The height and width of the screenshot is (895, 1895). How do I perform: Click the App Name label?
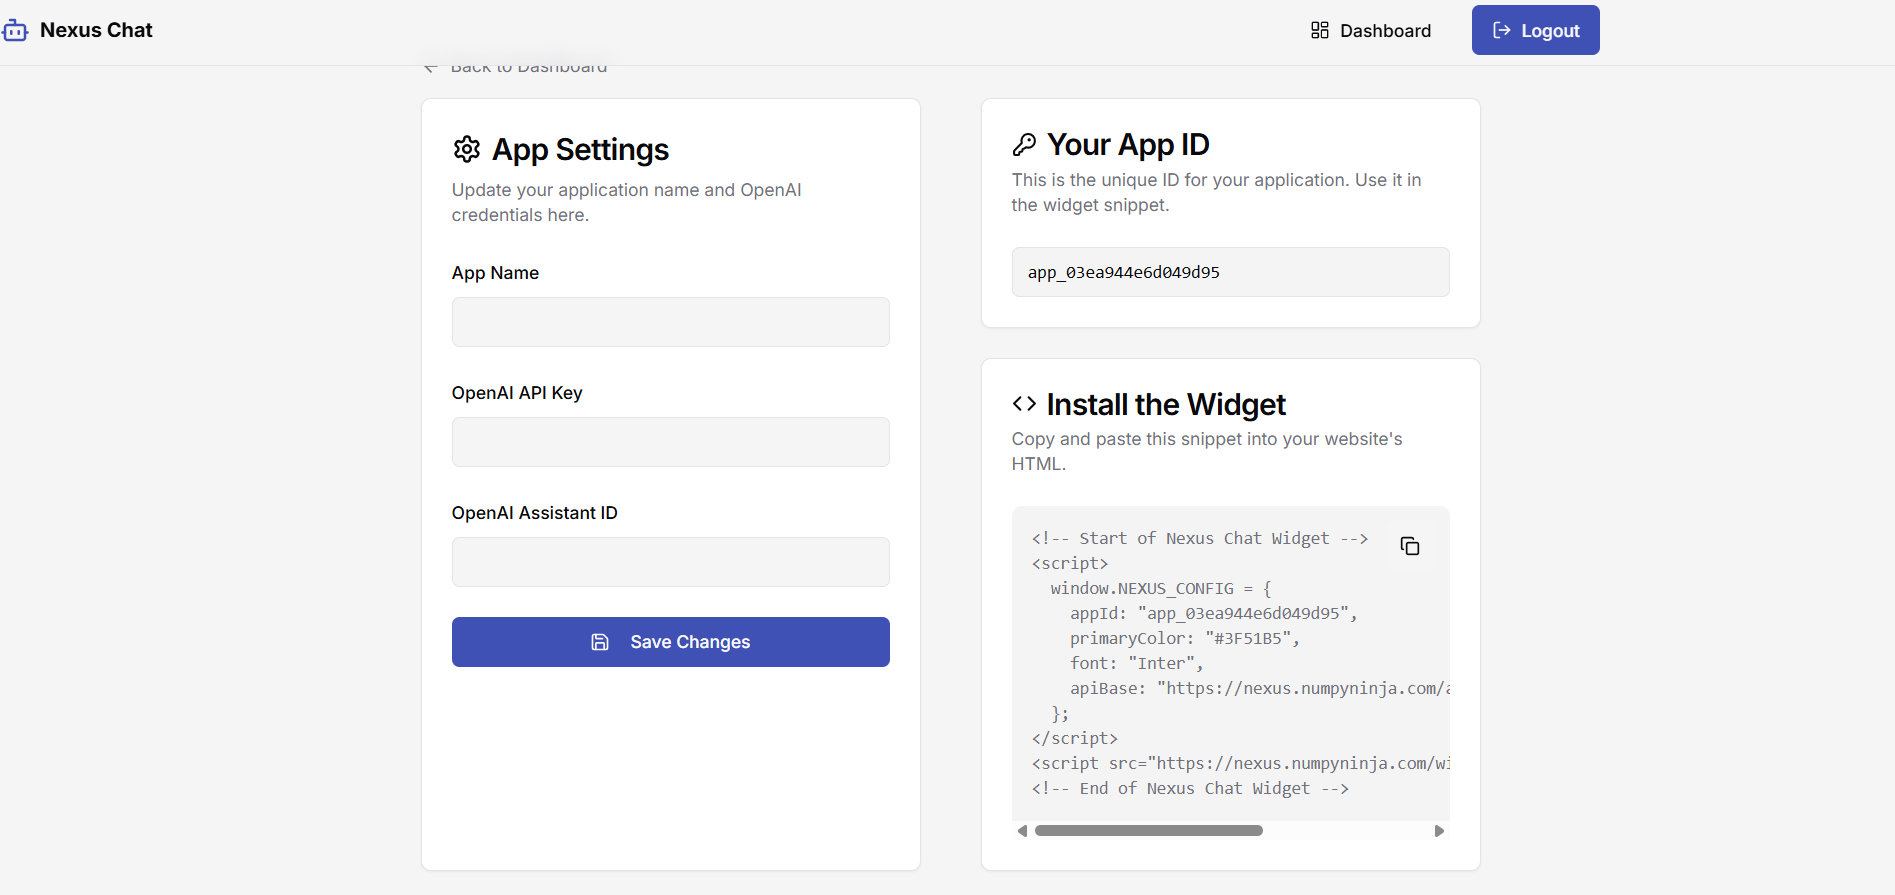pyautogui.click(x=495, y=273)
